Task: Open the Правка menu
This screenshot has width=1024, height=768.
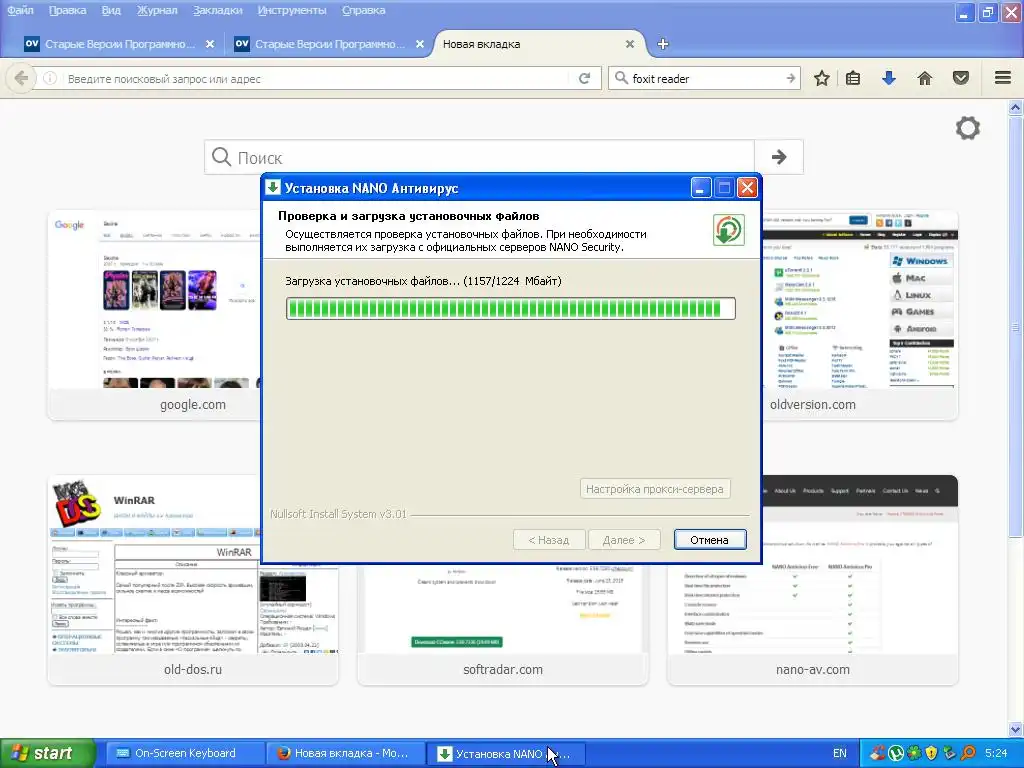Action: (x=67, y=10)
